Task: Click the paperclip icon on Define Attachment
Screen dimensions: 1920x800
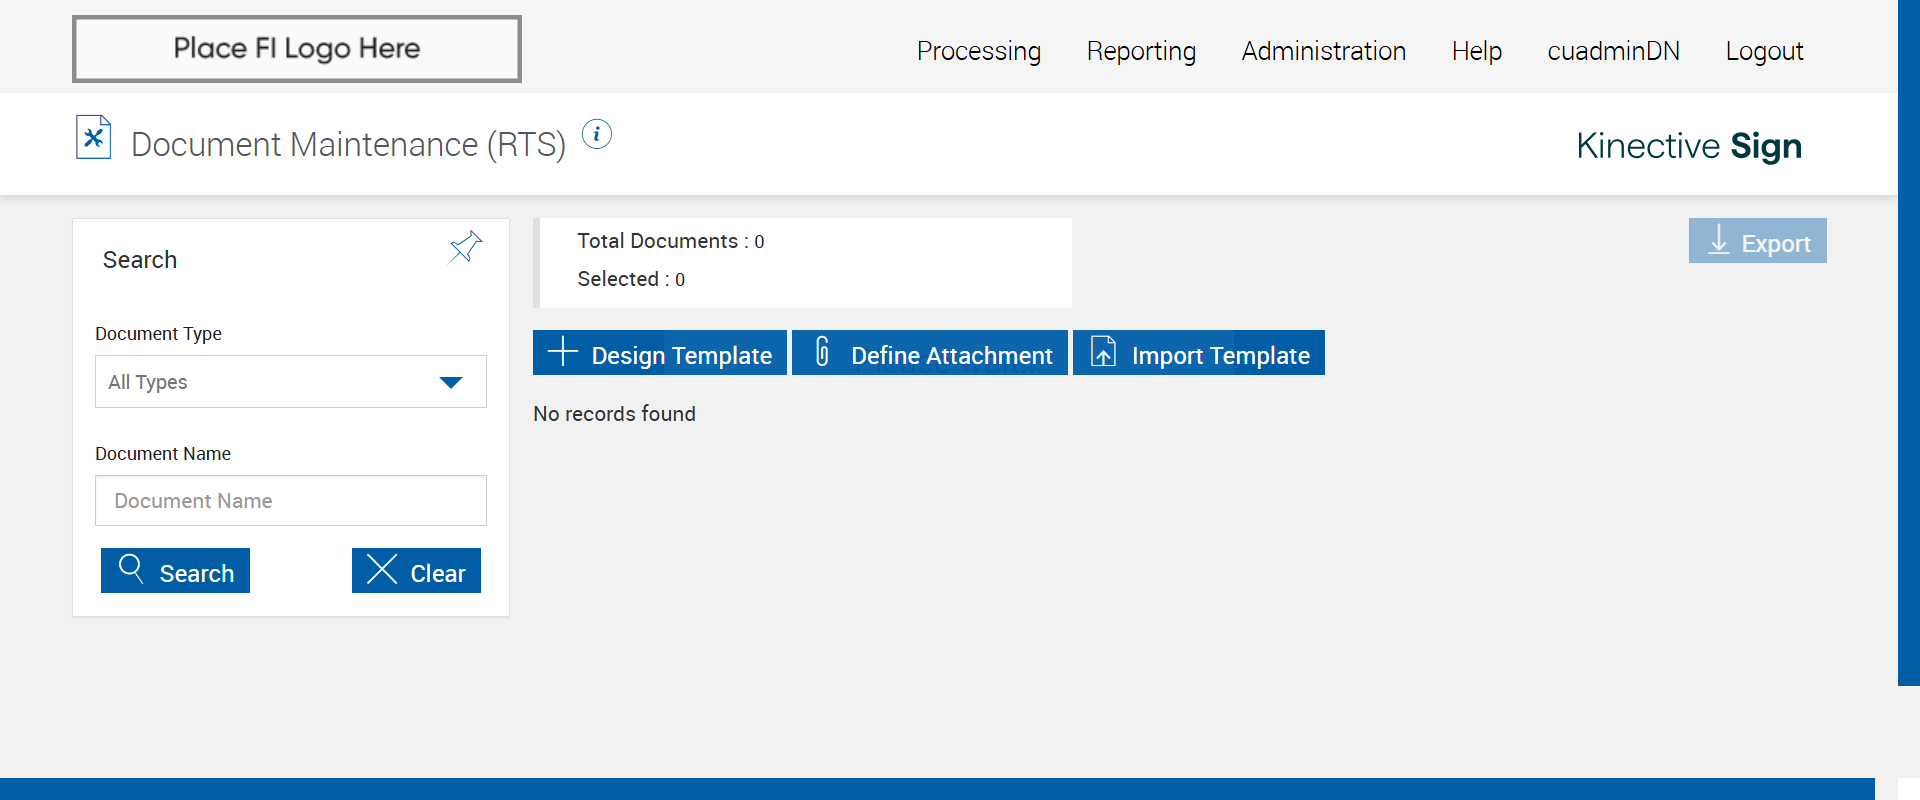Action: 822,352
